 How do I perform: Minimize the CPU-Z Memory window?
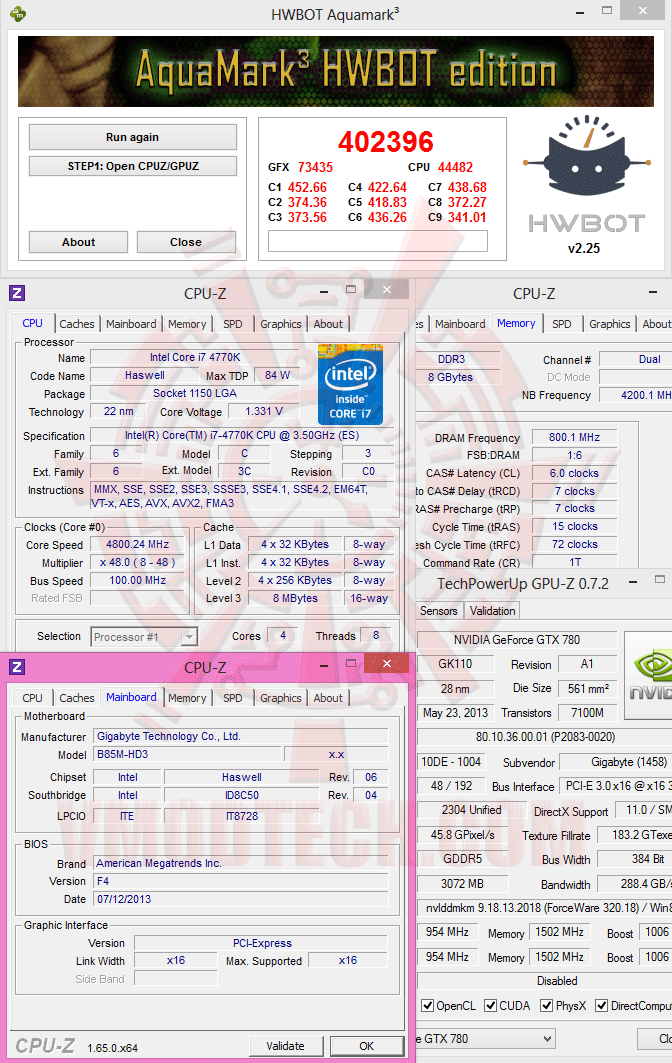(x=653, y=292)
